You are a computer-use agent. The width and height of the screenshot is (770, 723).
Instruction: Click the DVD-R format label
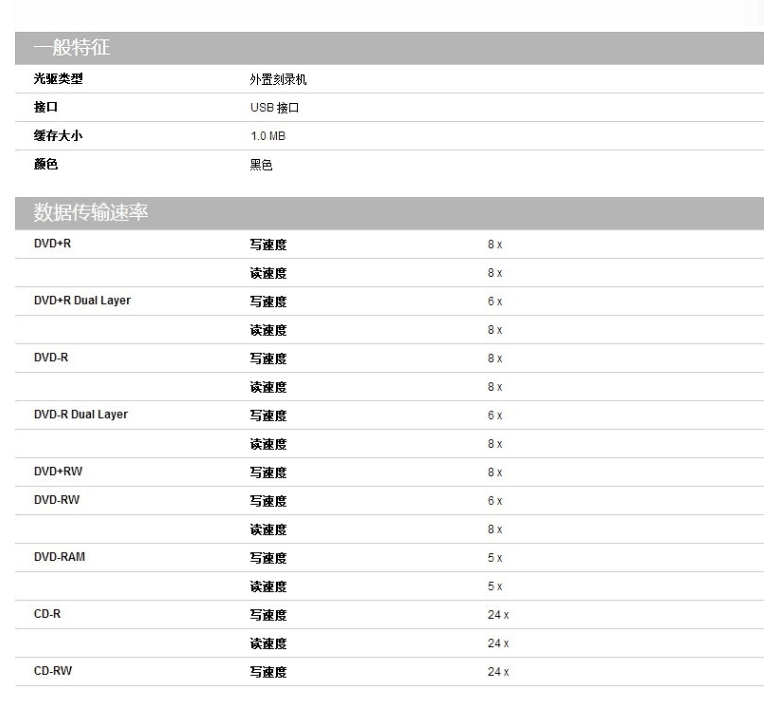click(x=51, y=358)
